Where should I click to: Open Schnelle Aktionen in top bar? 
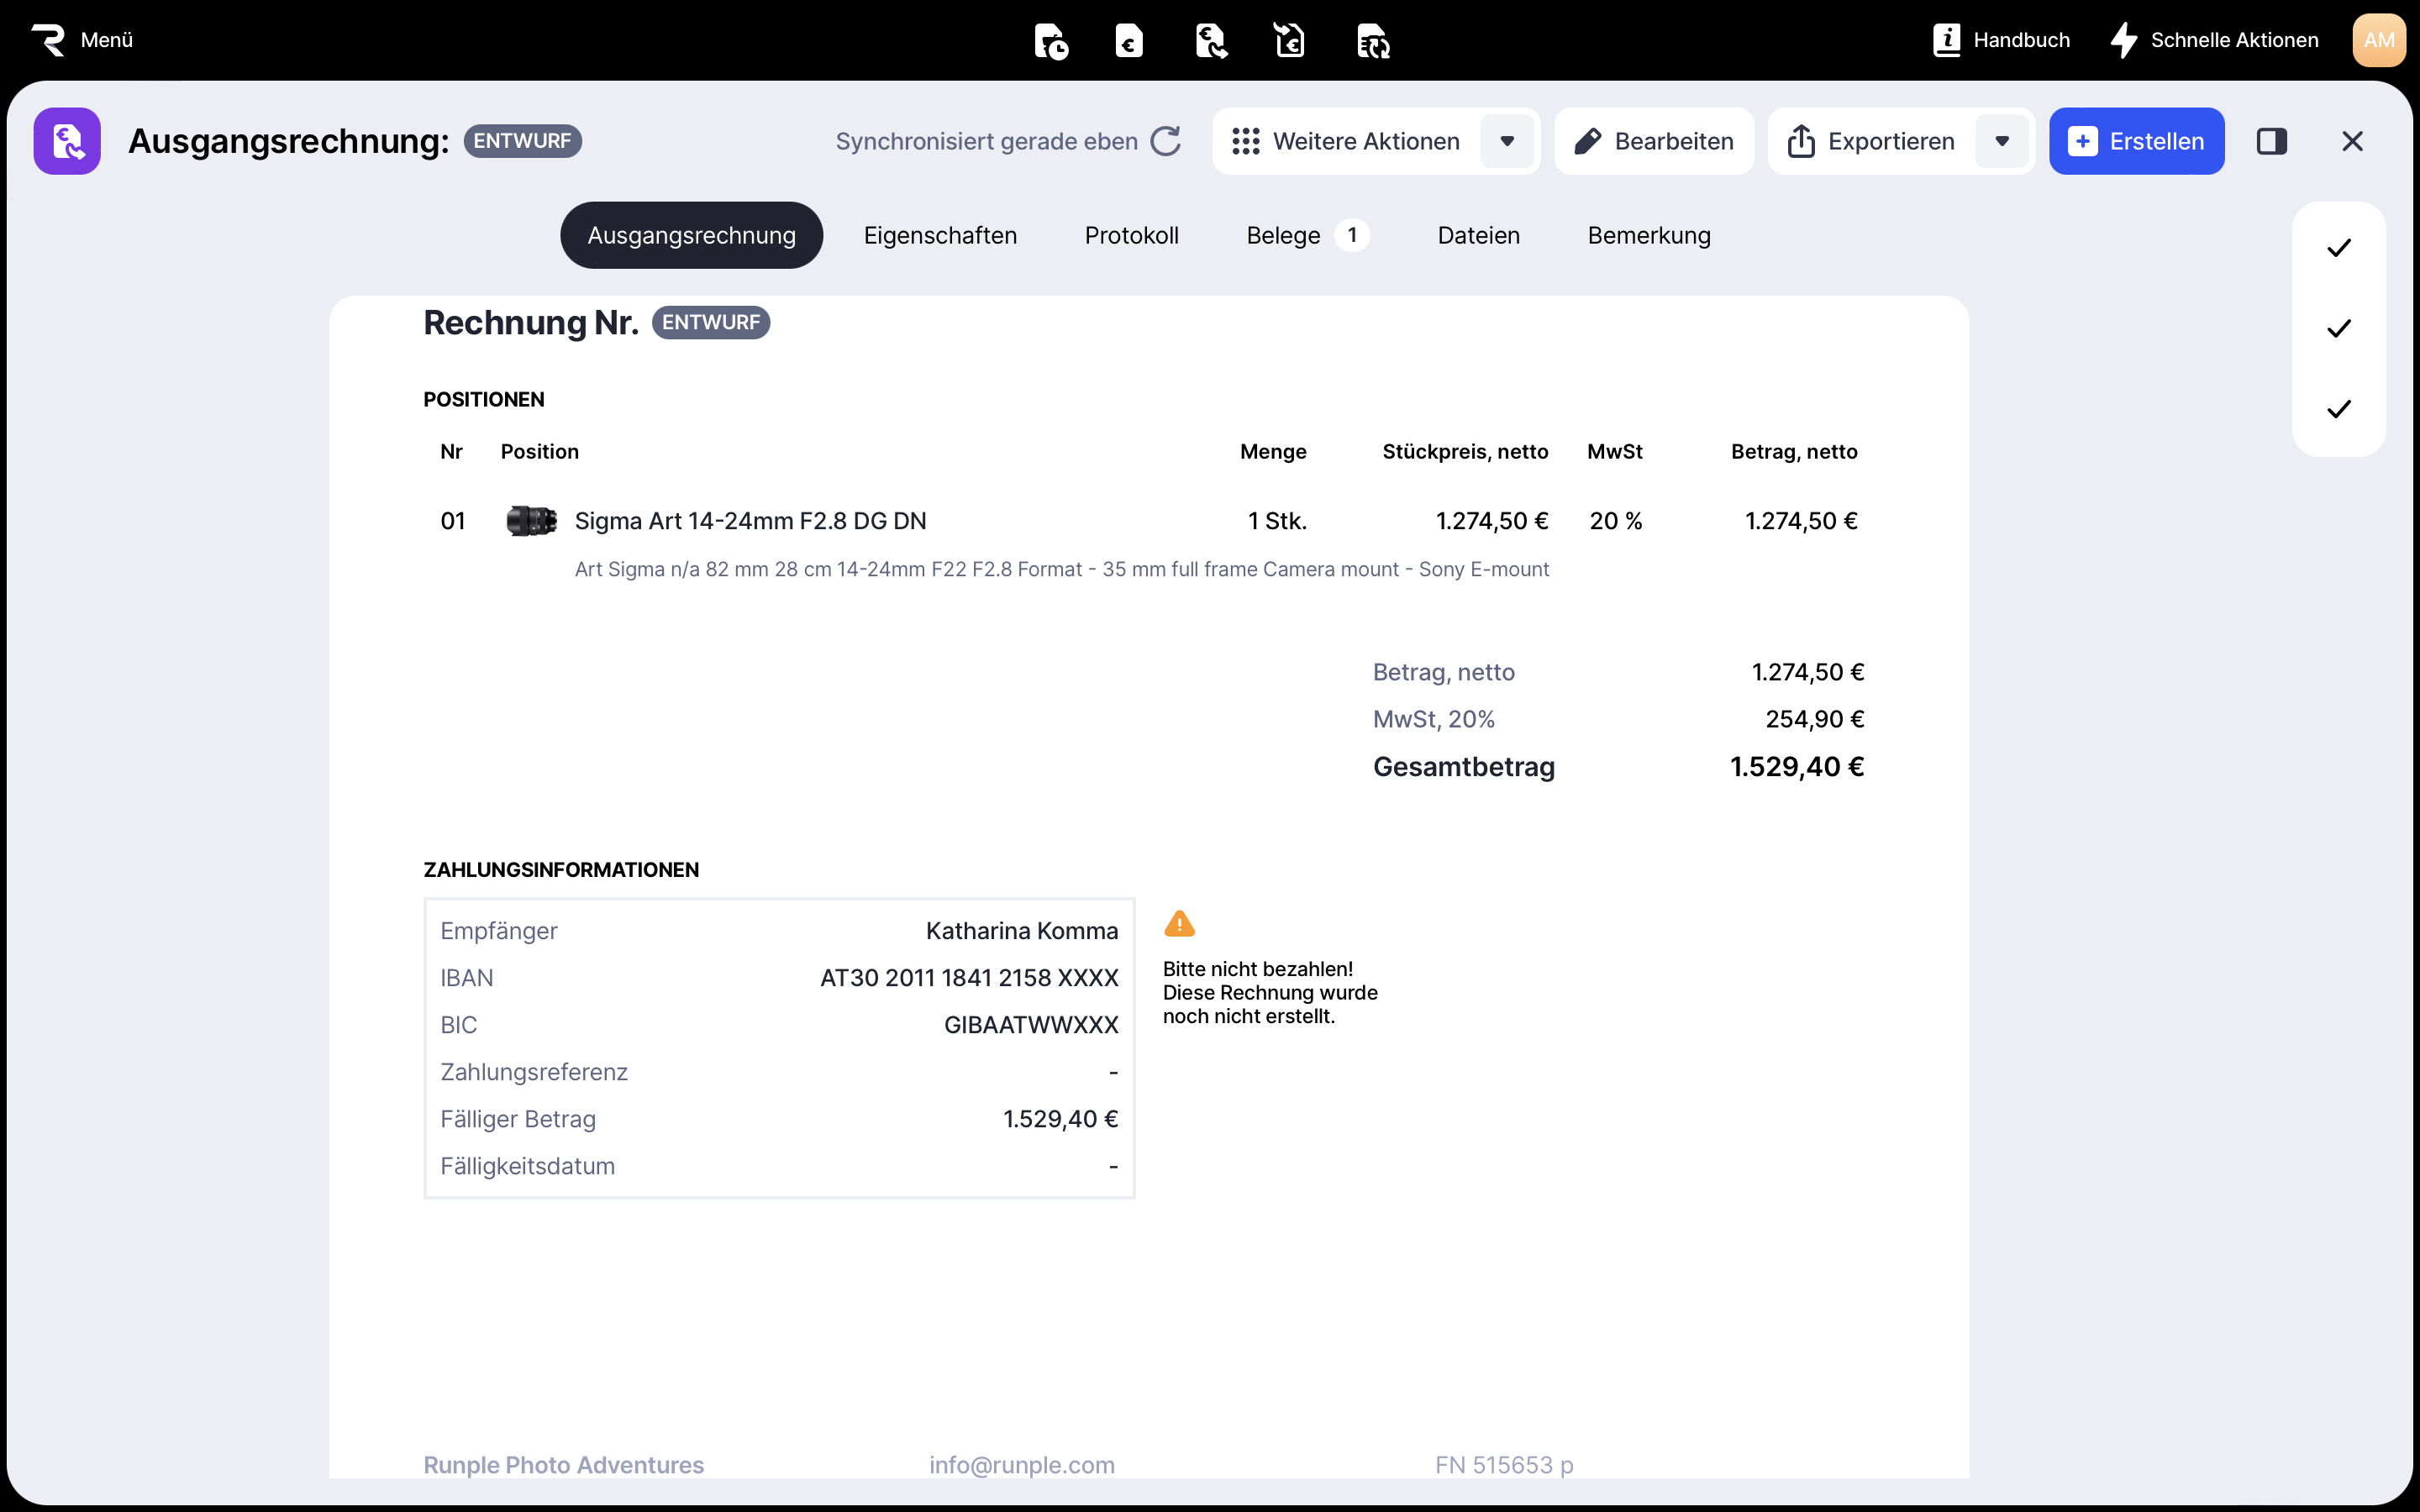pos(2214,40)
